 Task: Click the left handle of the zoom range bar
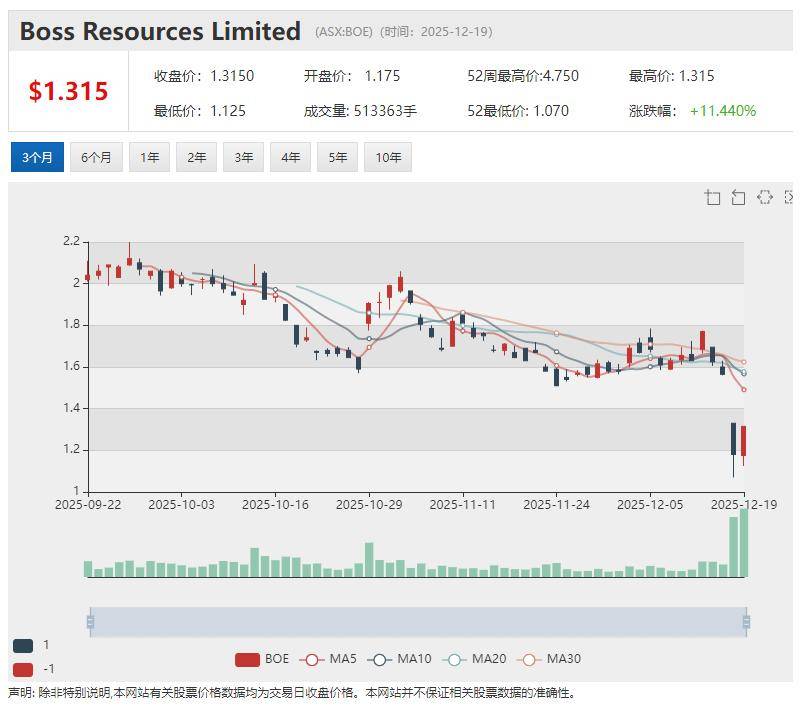click(x=90, y=622)
